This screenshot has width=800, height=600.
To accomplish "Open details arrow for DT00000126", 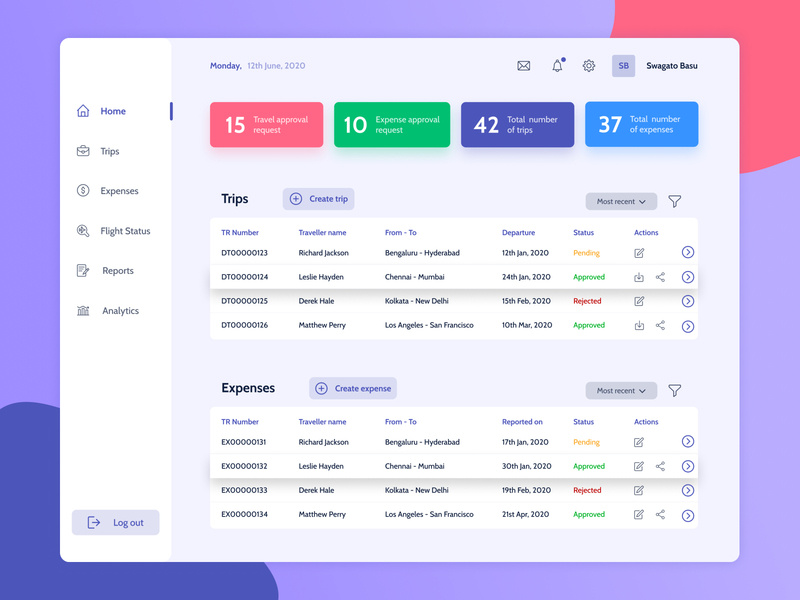I will 688,326.
